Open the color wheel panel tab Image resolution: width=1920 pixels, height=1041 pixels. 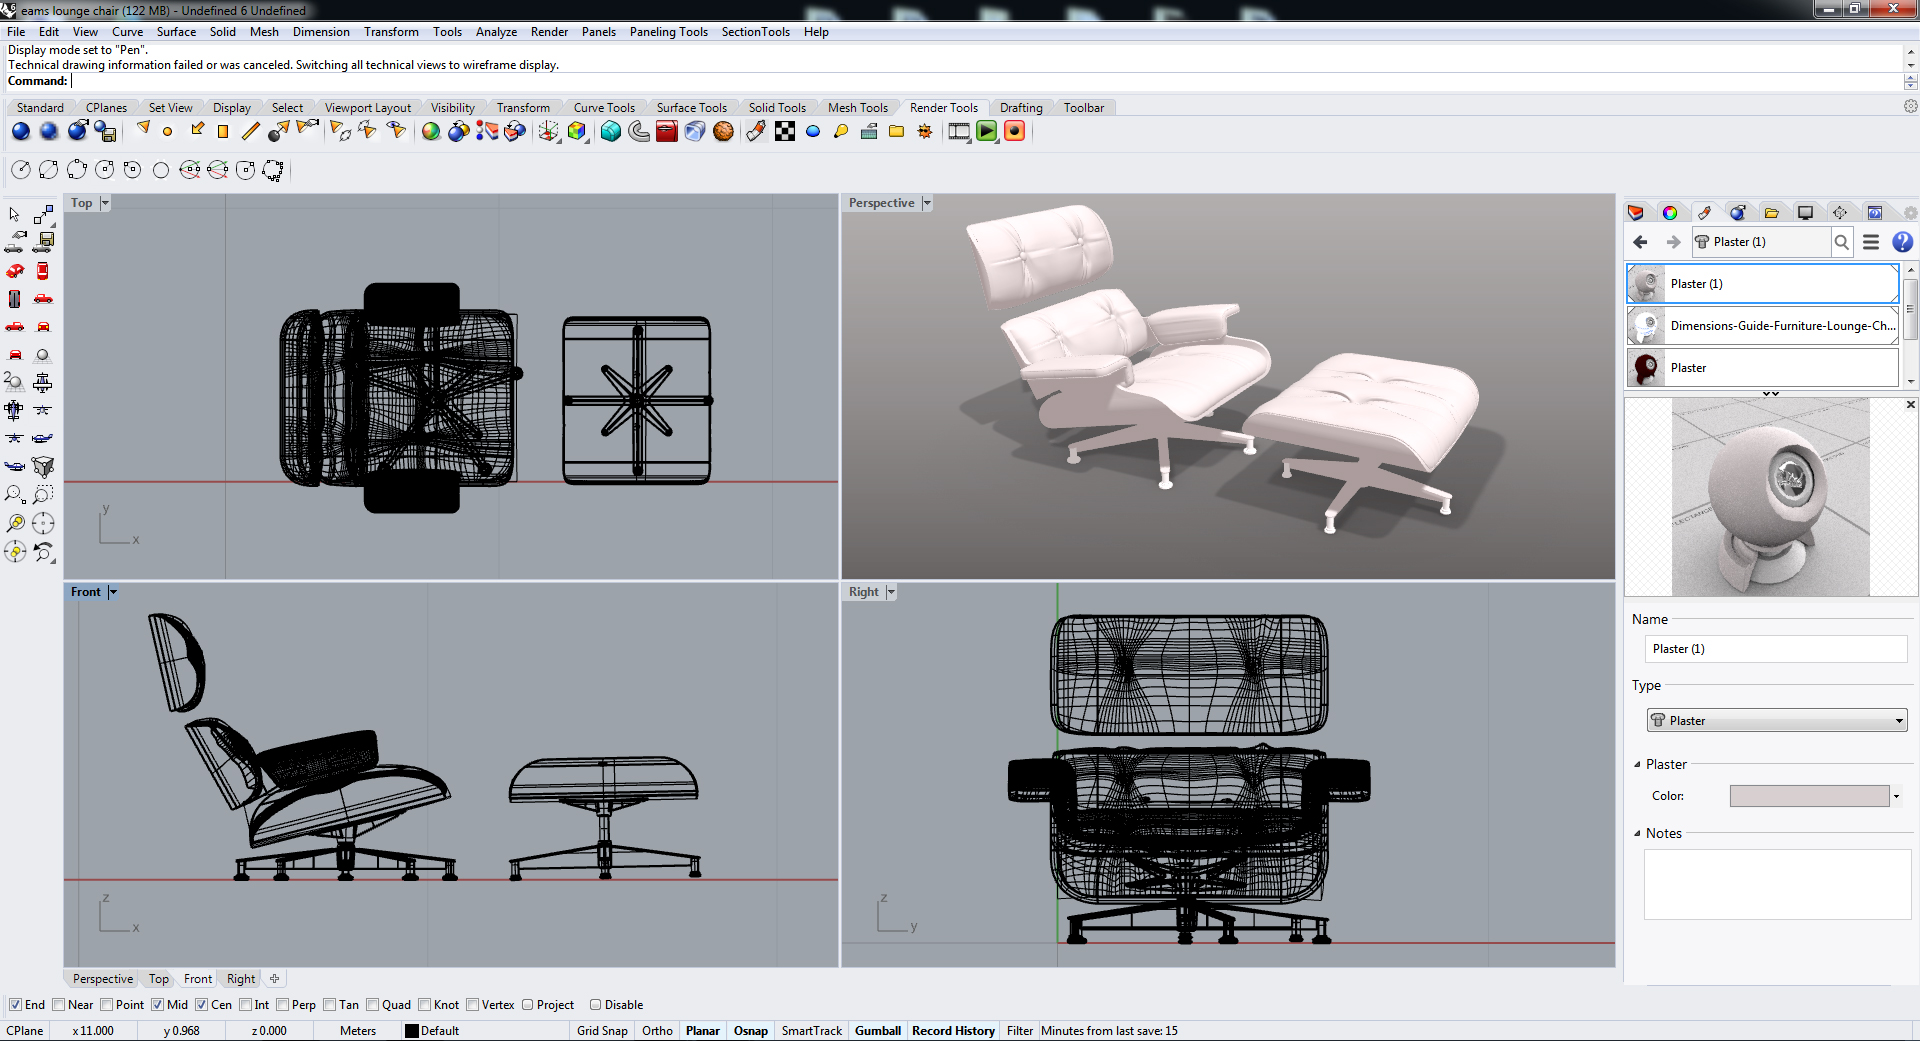1670,212
